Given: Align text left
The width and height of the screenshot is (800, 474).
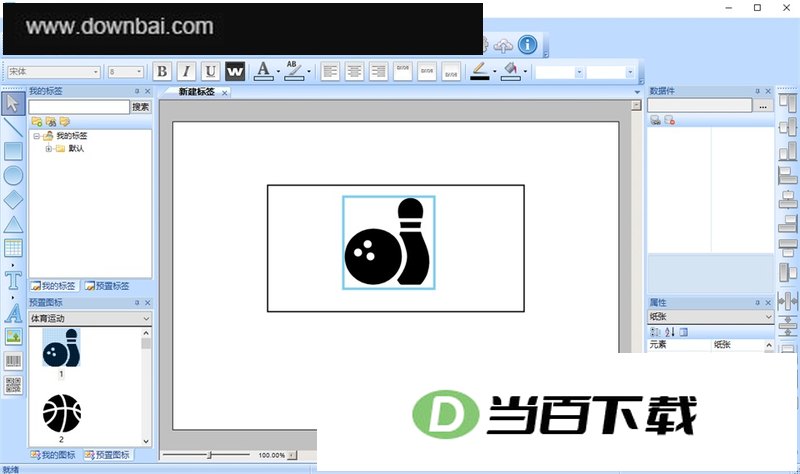Looking at the screenshot, I should coord(330,71).
